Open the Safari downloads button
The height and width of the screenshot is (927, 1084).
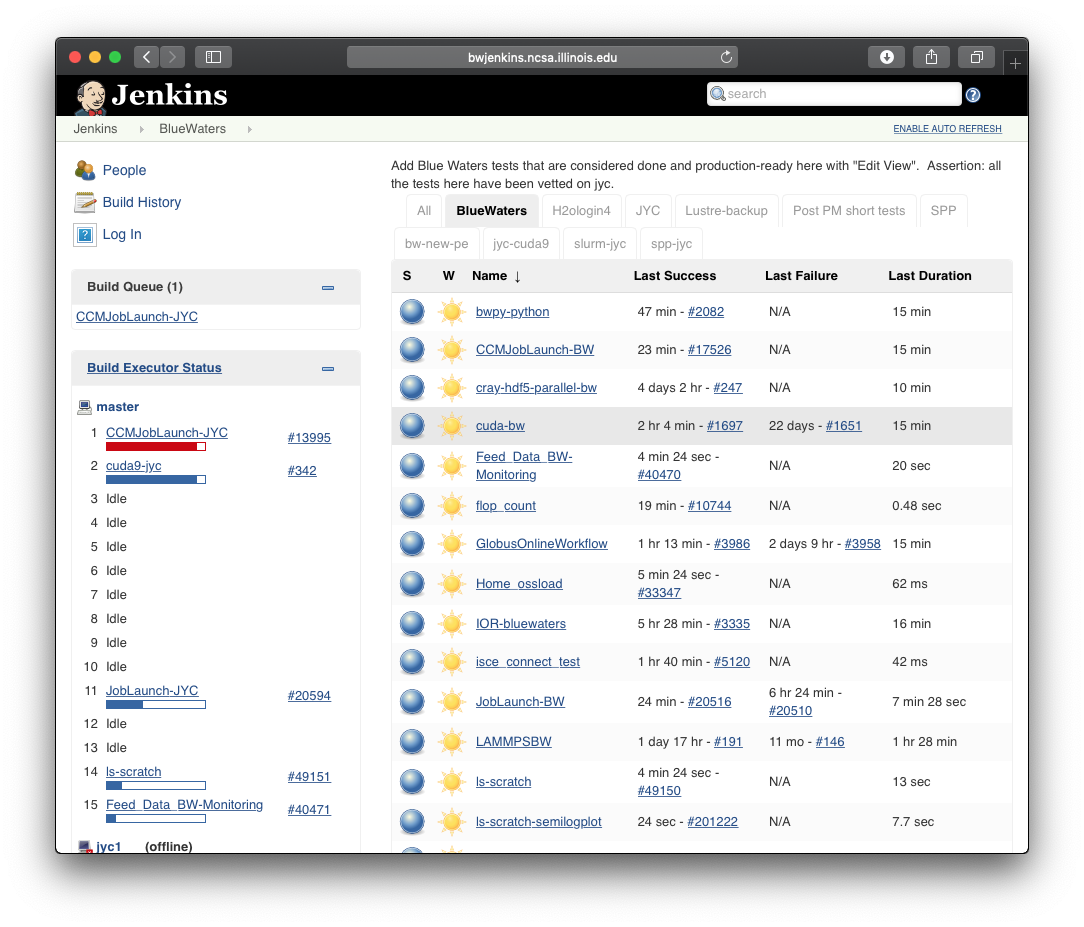pos(887,57)
